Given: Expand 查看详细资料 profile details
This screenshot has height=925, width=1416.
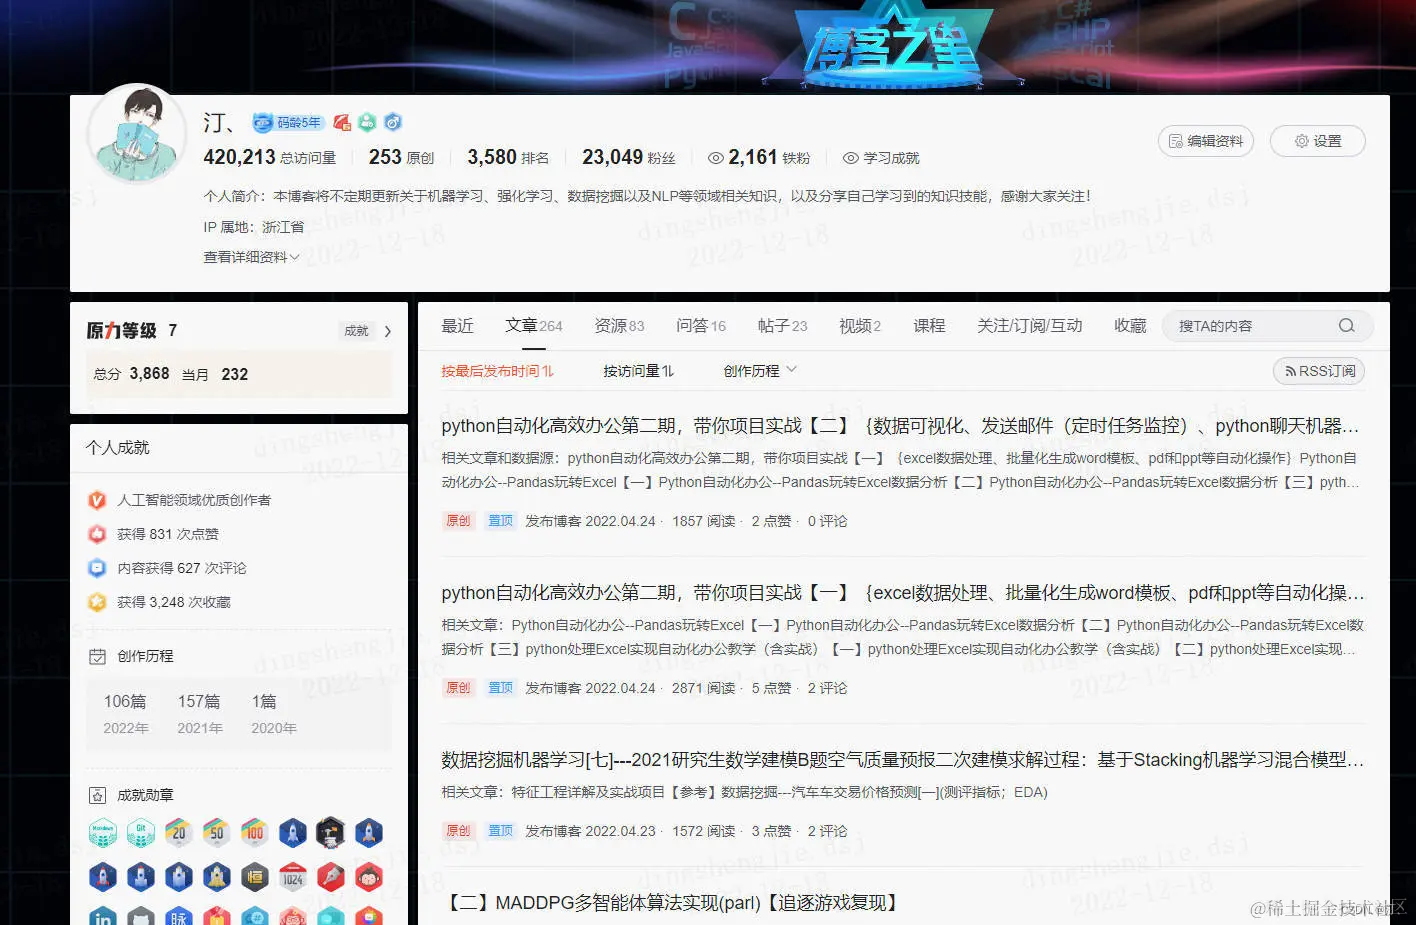Looking at the screenshot, I should pos(251,257).
